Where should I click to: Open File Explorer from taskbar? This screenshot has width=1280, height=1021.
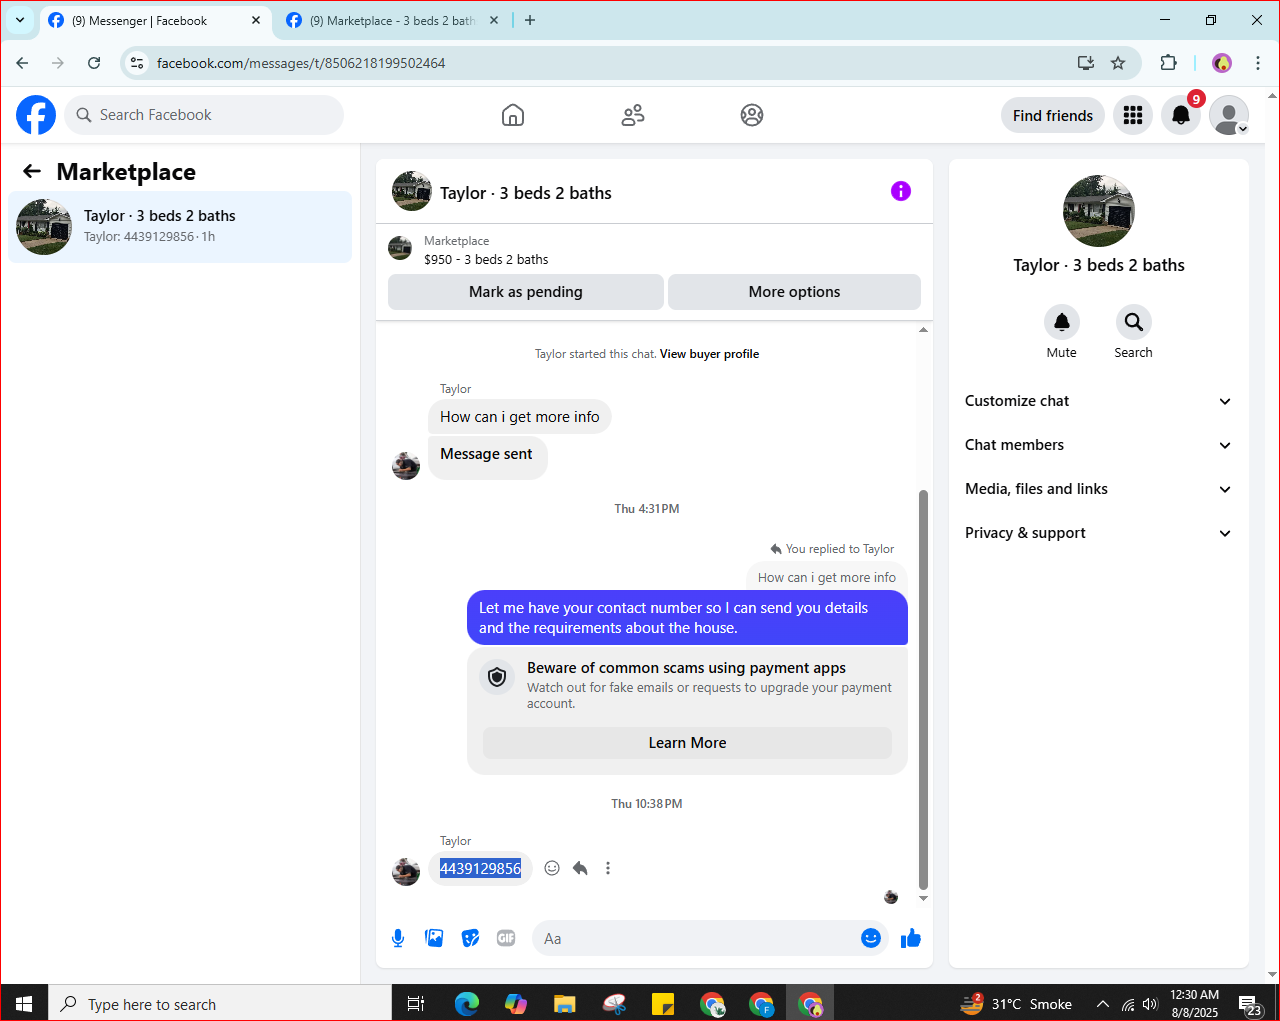point(565,1003)
